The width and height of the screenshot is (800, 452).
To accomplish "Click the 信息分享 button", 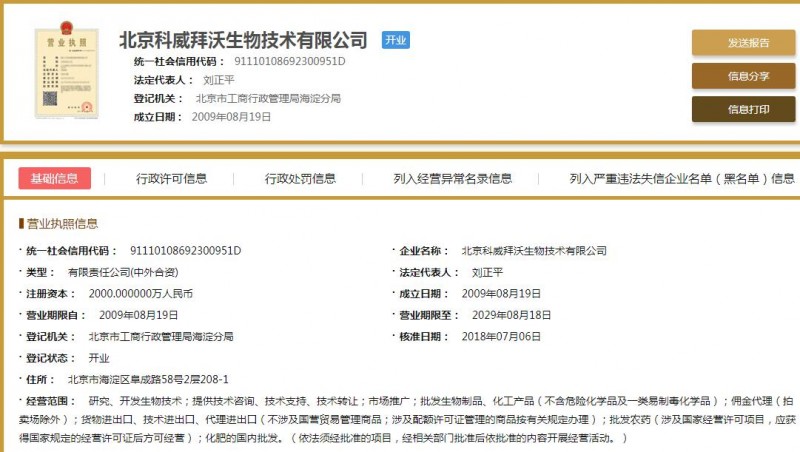I will coord(743,76).
